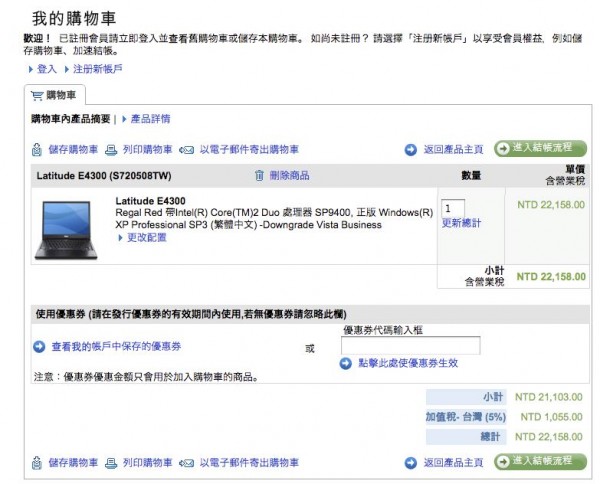Click 更改配置 change configuration link

147,238
